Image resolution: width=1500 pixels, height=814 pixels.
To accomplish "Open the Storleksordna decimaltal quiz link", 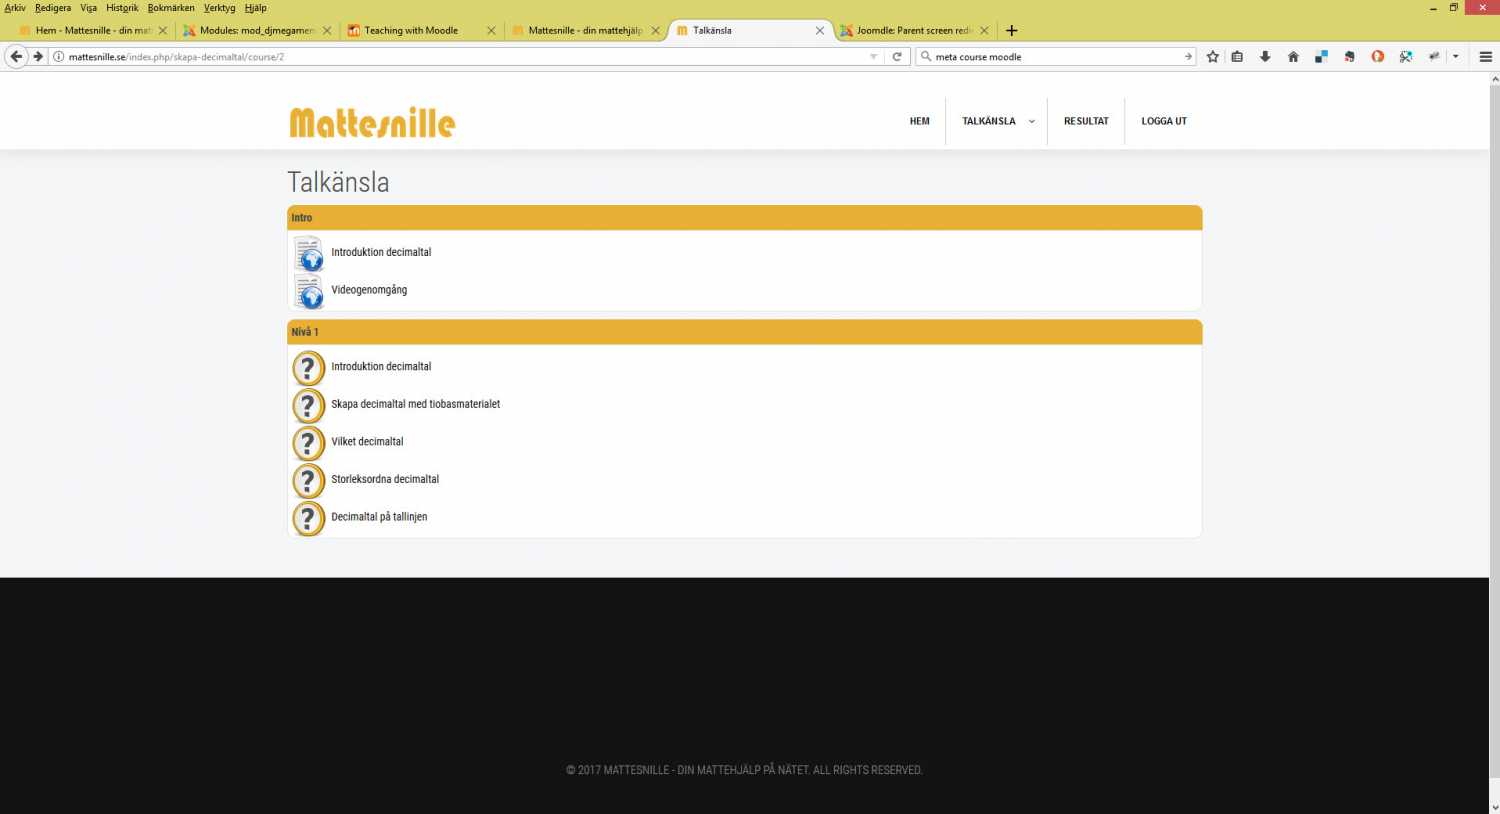I will (385, 479).
